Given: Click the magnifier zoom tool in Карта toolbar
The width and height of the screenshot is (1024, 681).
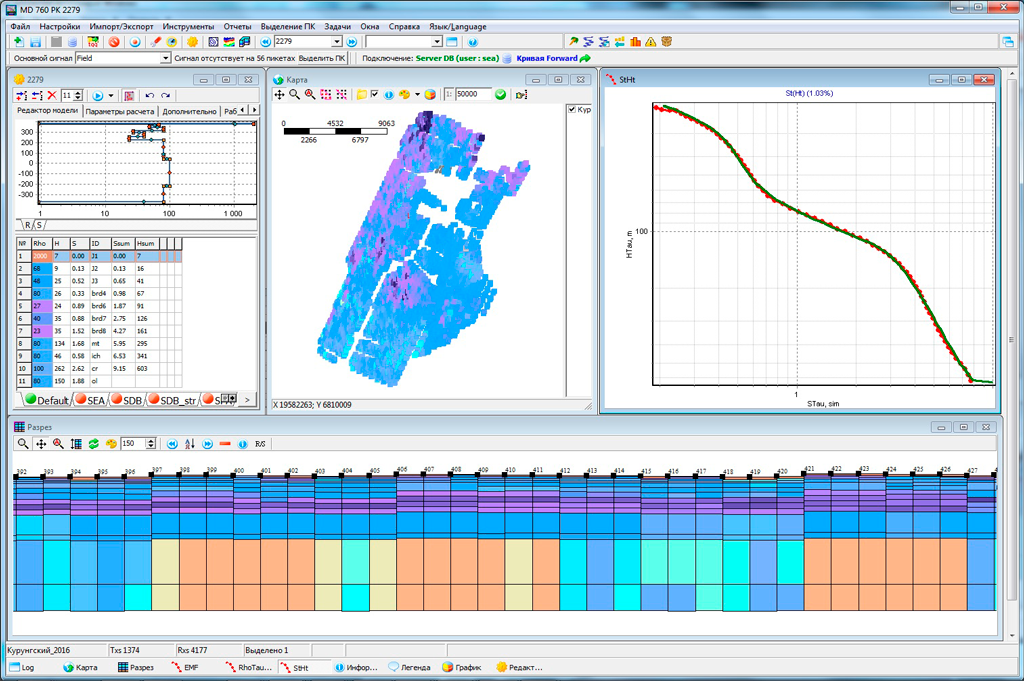Looking at the screenshot, I should (x=295, y=94).
